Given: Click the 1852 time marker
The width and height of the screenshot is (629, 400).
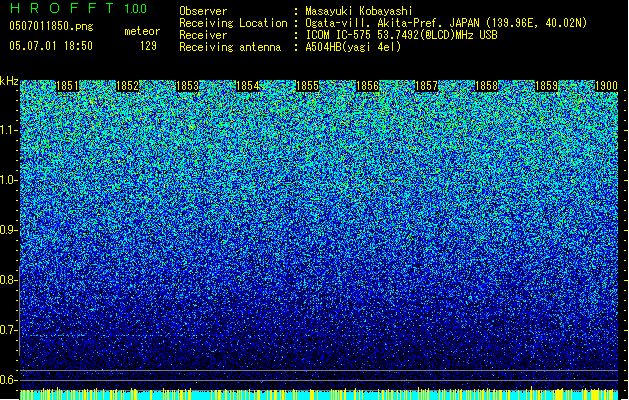Looking at the screenshot, I should 127,86.
